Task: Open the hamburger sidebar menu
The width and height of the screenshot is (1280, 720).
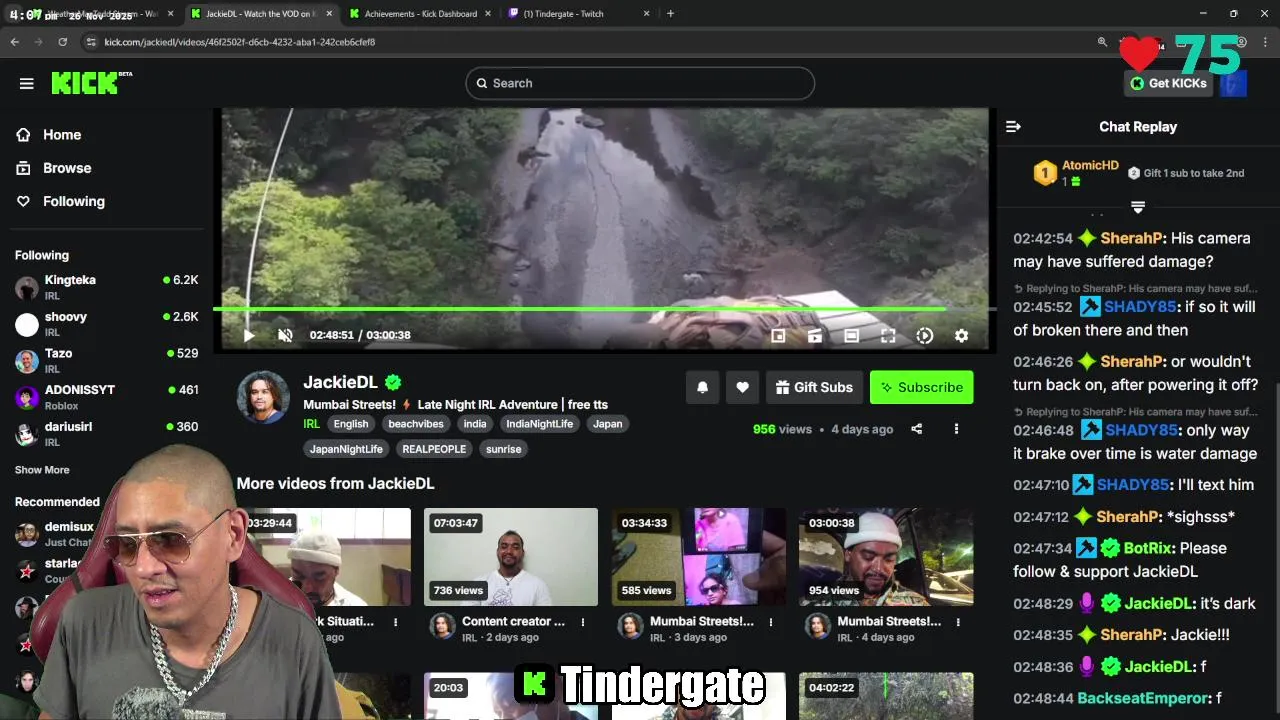Action: click(27, 83)
